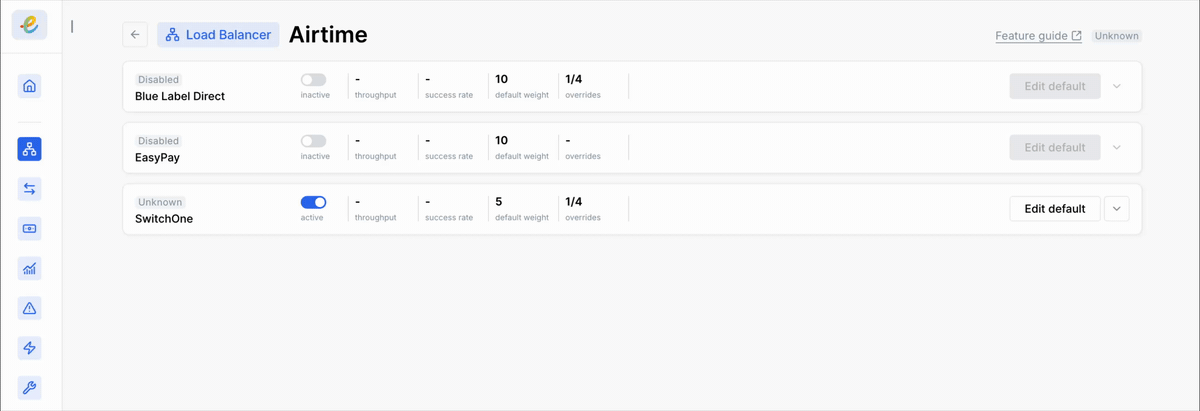Toggle EasyPay active switch
The height and width of the screenshot is (411, 1200).
313,141
